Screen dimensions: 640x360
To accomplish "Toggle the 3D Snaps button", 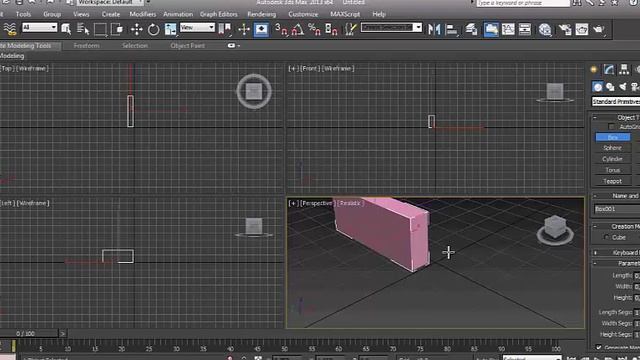I will tap(281, 29).
